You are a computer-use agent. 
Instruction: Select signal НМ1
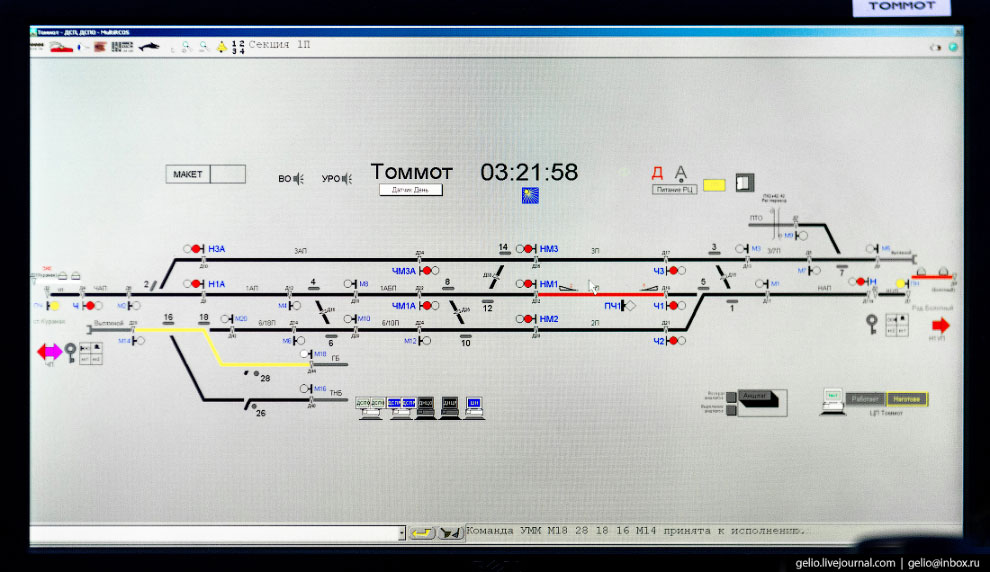[538, 284]
